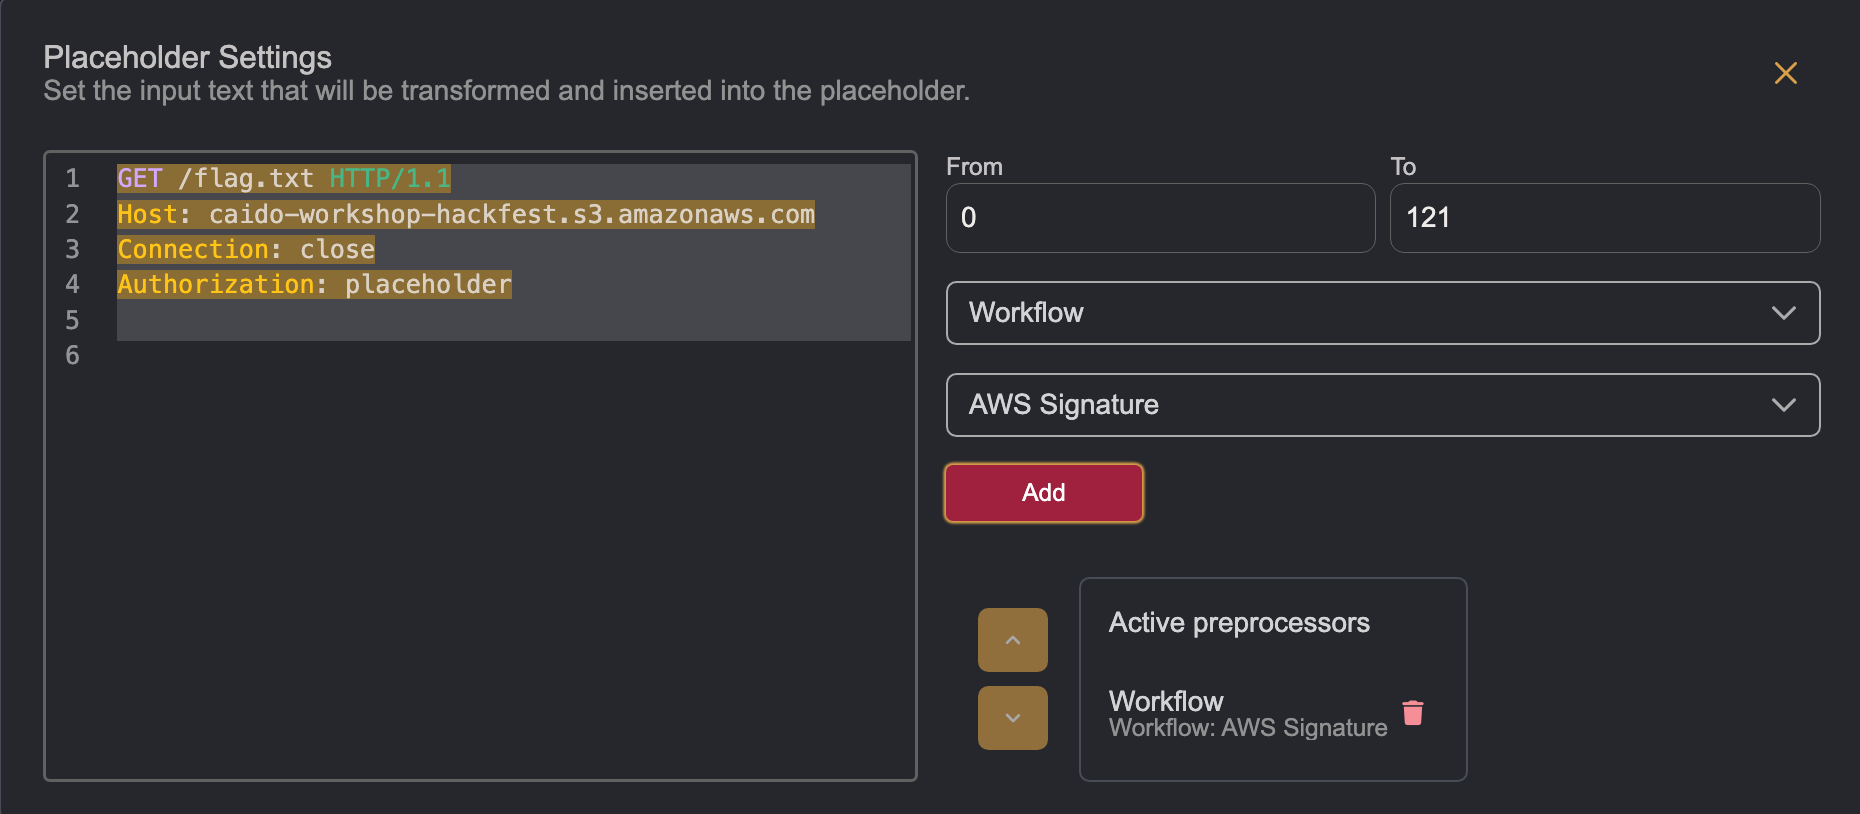Move preprocessor down with the down arrow
Image resolution: width=1860 pixels, height=814 pixels.
pyautogui.click(x=1013, y=718)
